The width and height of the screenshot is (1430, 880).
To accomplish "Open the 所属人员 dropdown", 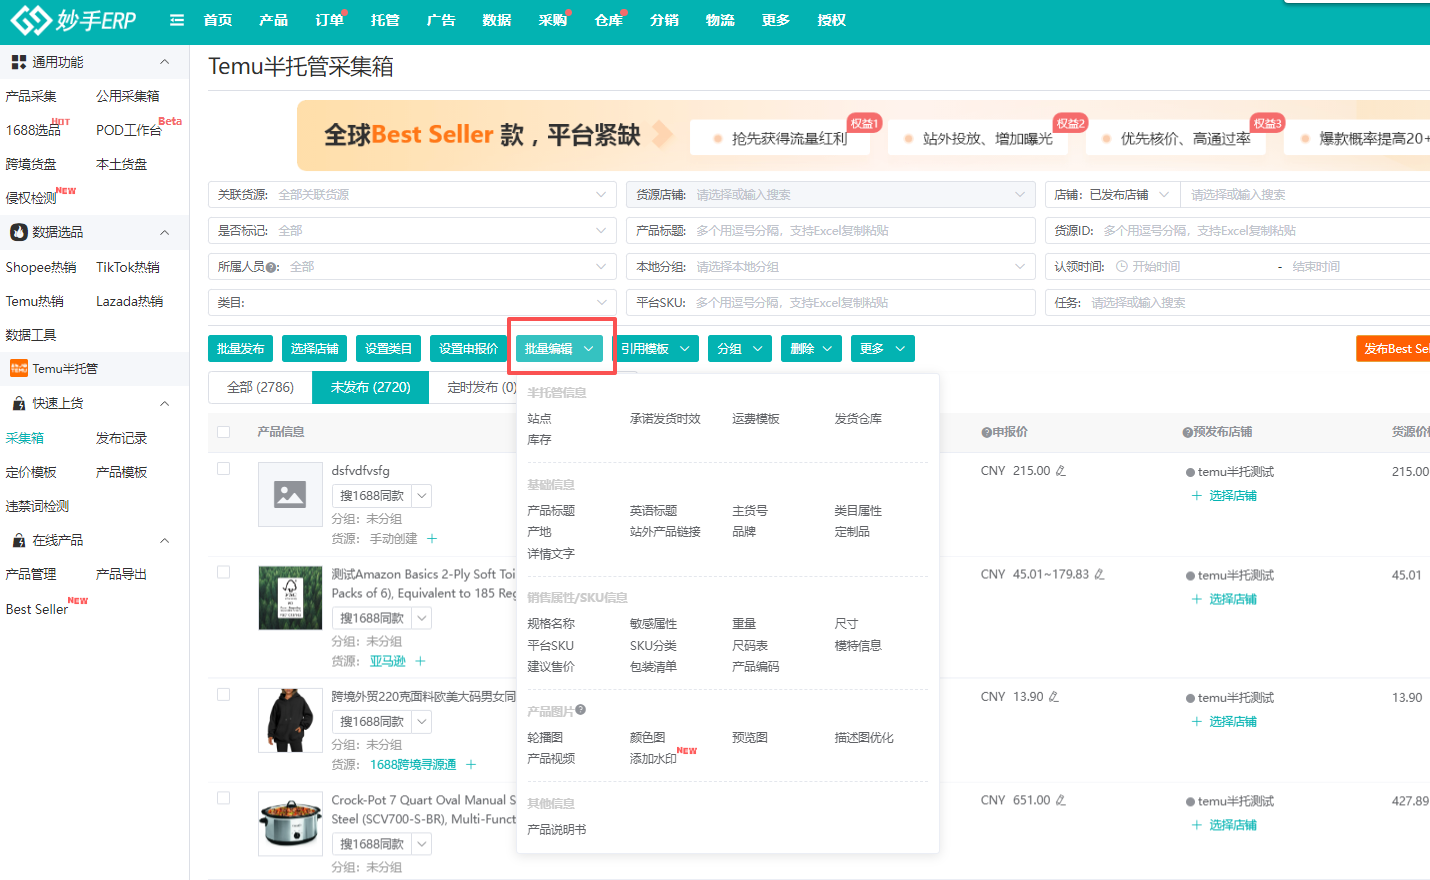I will point(412,267).
